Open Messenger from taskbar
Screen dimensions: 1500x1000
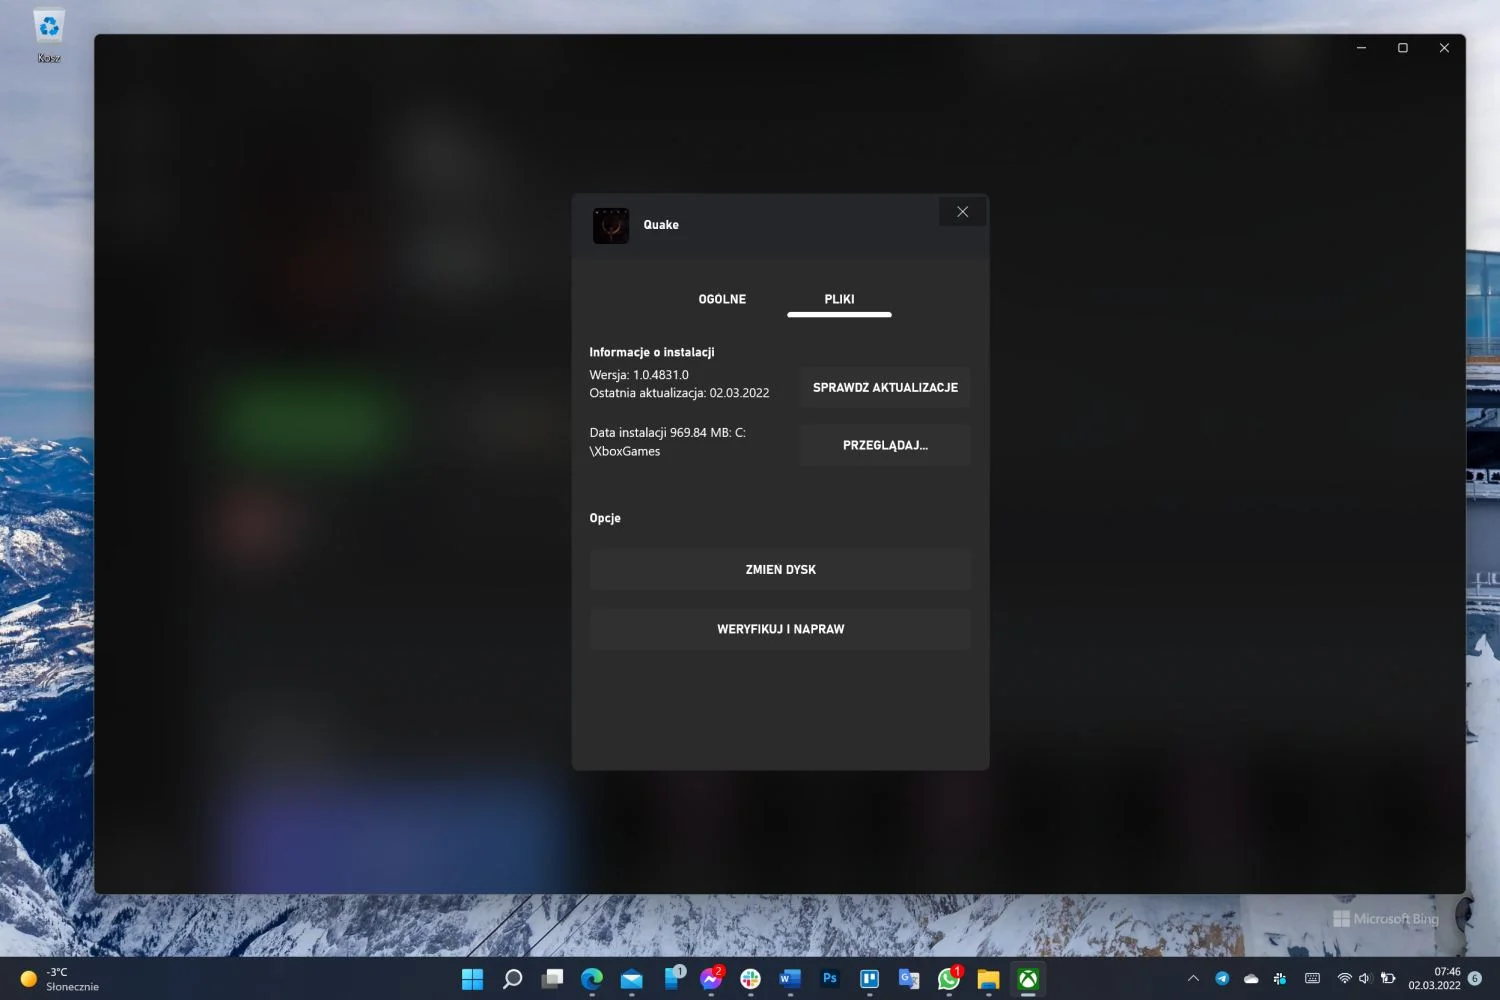(x=711, y=979)
